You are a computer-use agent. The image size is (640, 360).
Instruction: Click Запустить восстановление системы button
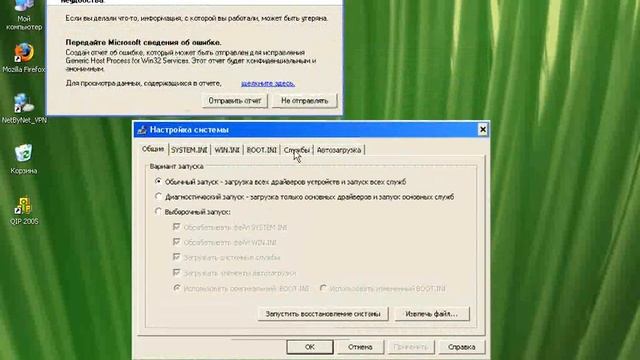pyautogui.click(x=323, y=314)
